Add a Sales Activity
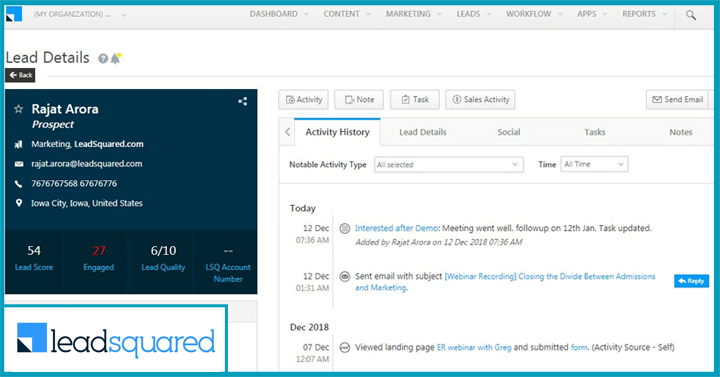The image size is (720, 377). [x=480, y=100]
